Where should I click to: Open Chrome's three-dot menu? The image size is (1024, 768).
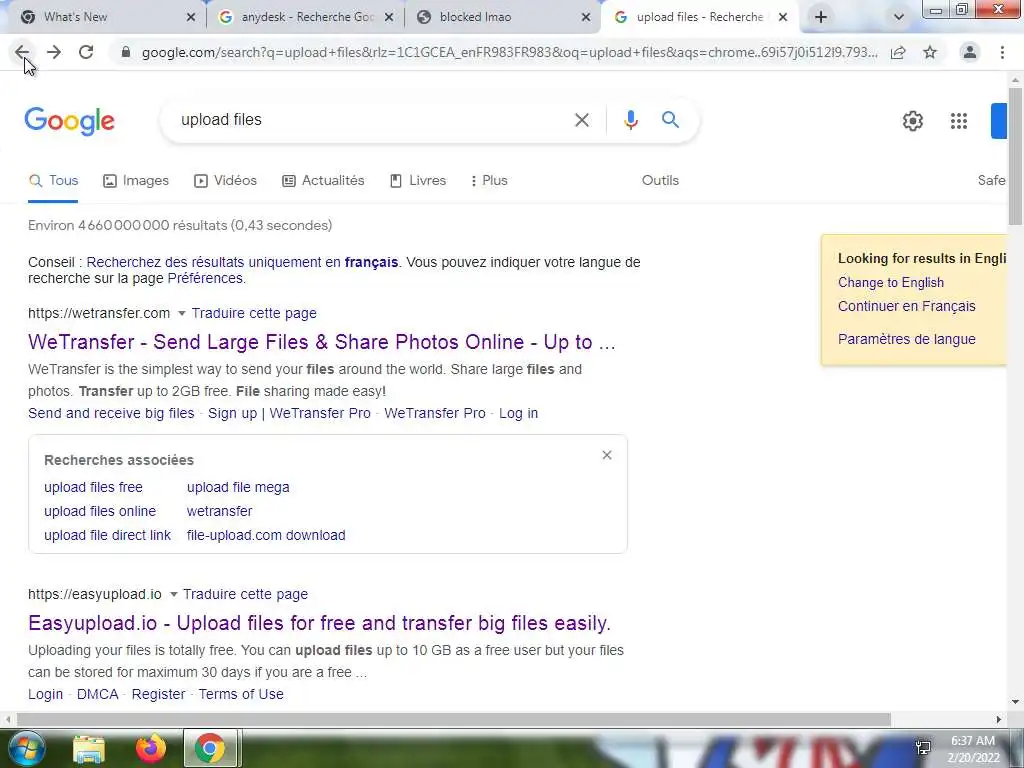point(1002,52)
